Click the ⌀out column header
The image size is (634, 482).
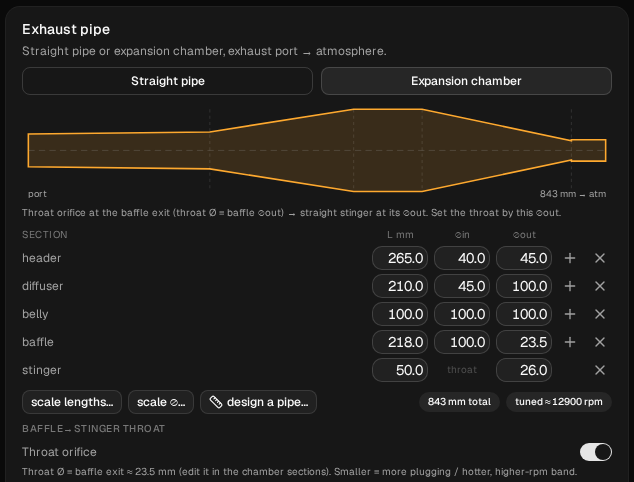524,235
